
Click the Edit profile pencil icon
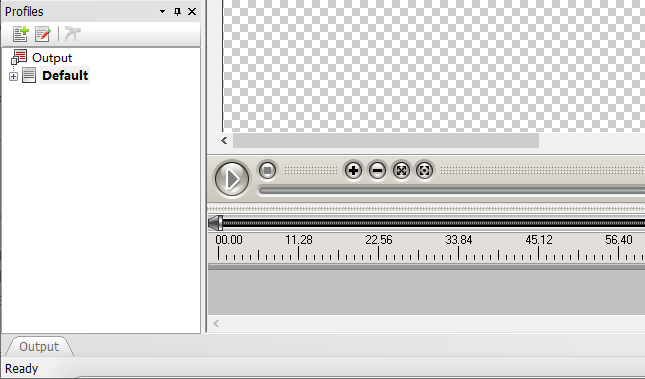coord(43,34)
